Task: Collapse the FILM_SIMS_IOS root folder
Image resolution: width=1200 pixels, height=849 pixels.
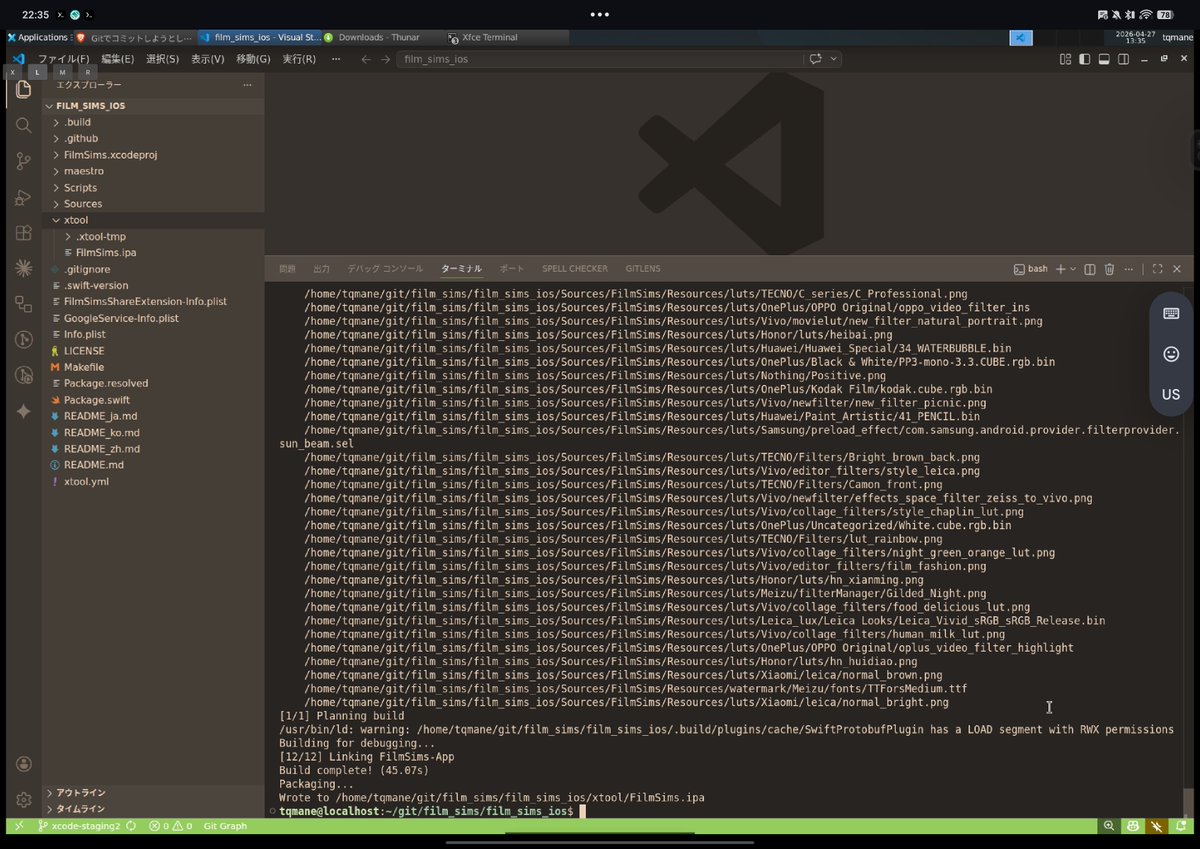Action: coord(154,105)
